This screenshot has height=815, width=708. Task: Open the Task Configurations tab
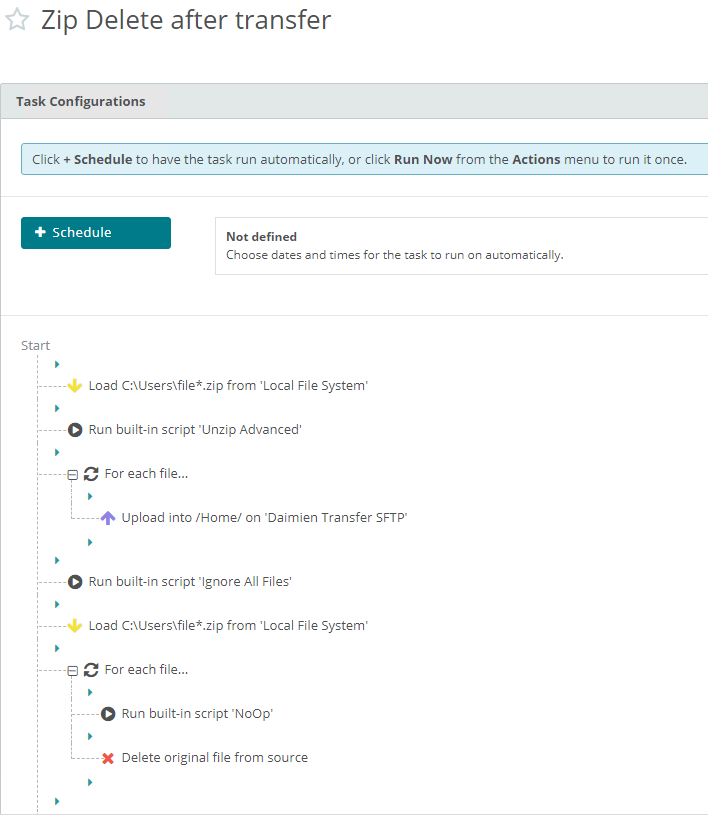(x=81, y=101)
